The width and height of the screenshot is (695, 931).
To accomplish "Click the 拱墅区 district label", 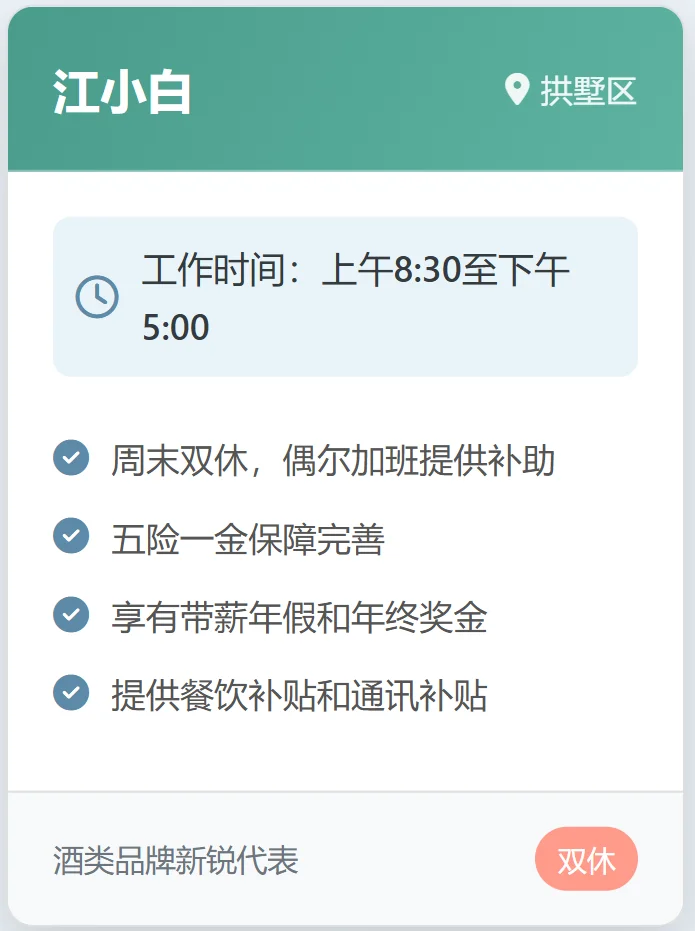I will click(588, 91).
